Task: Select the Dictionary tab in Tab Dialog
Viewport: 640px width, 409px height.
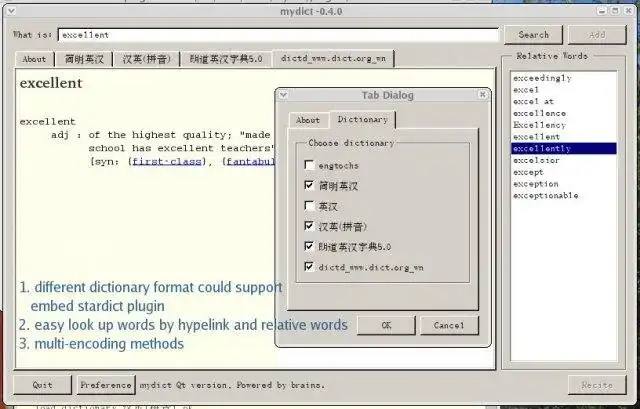Action: point(362,119)
